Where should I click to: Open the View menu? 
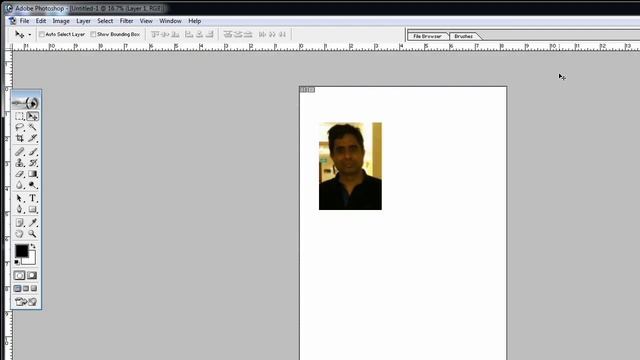point(146,21)
